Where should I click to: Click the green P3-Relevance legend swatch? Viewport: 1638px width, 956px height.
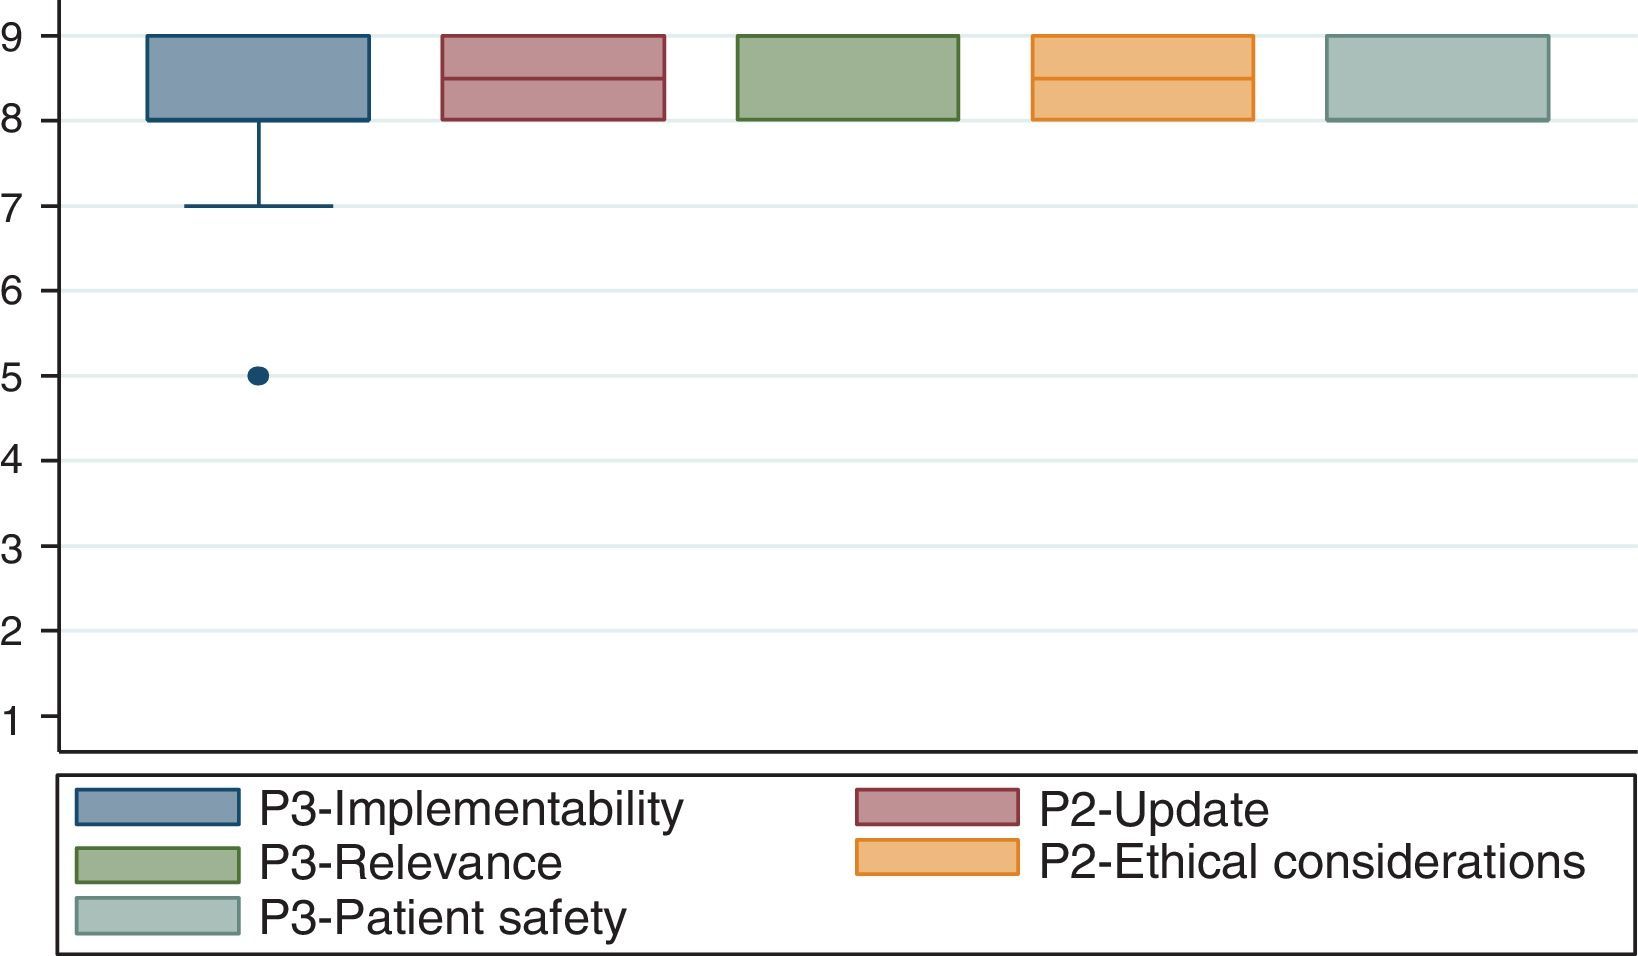tap(158, 865)
